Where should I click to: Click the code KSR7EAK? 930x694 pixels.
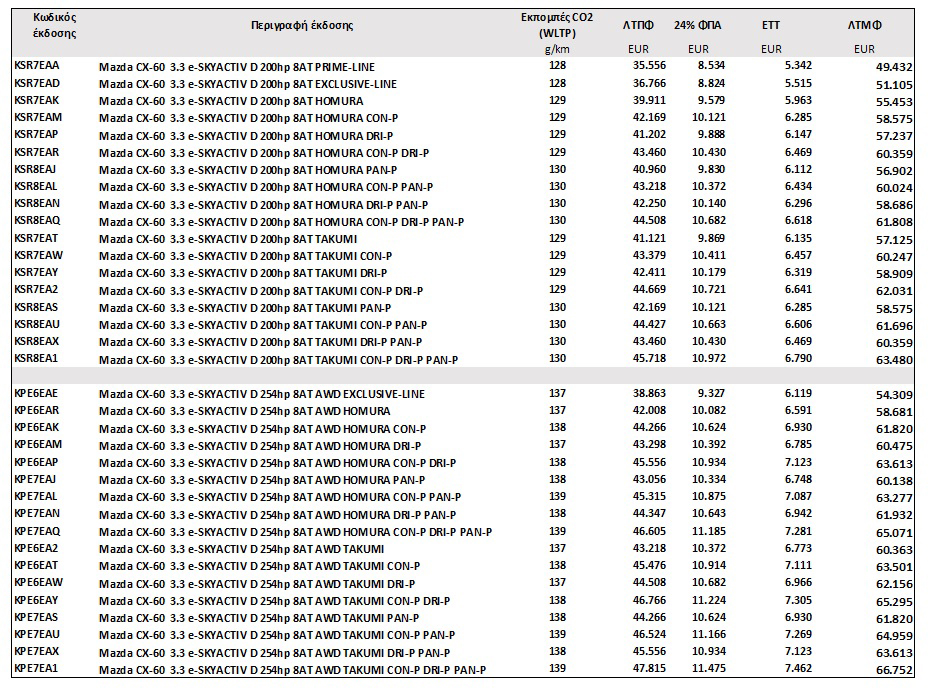(37, 100)
